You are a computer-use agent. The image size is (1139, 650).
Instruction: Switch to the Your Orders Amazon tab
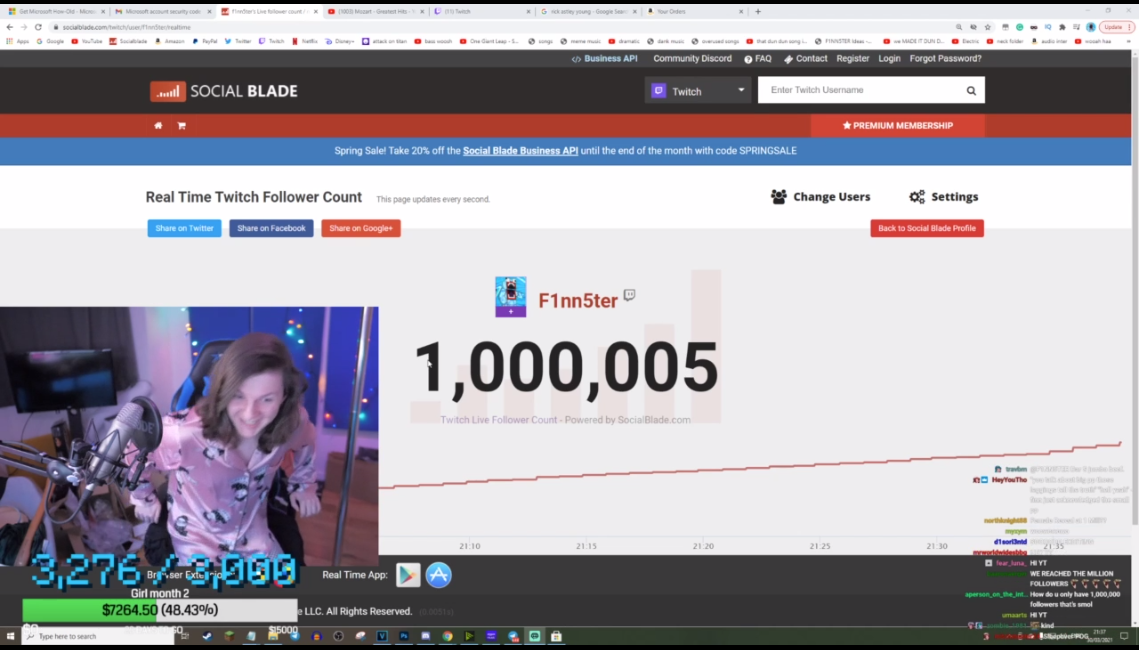tap(694, 12)
